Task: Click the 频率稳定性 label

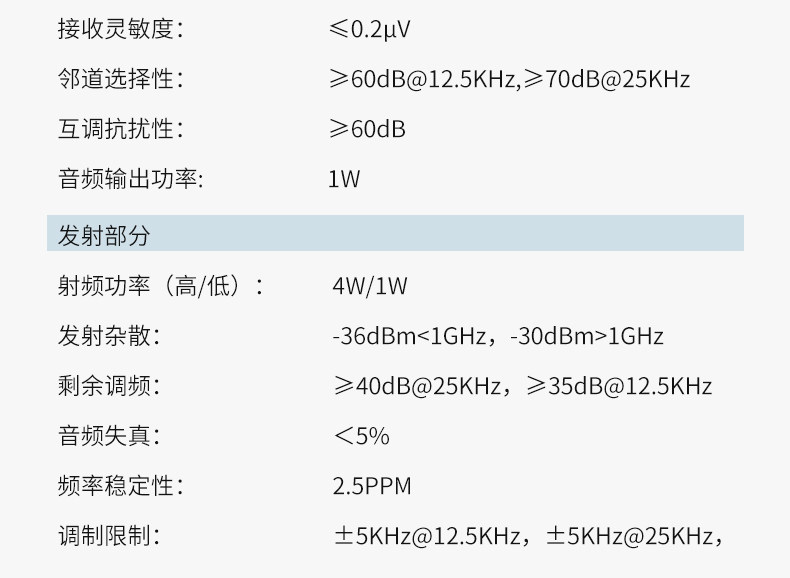Action: coord(121,487)
